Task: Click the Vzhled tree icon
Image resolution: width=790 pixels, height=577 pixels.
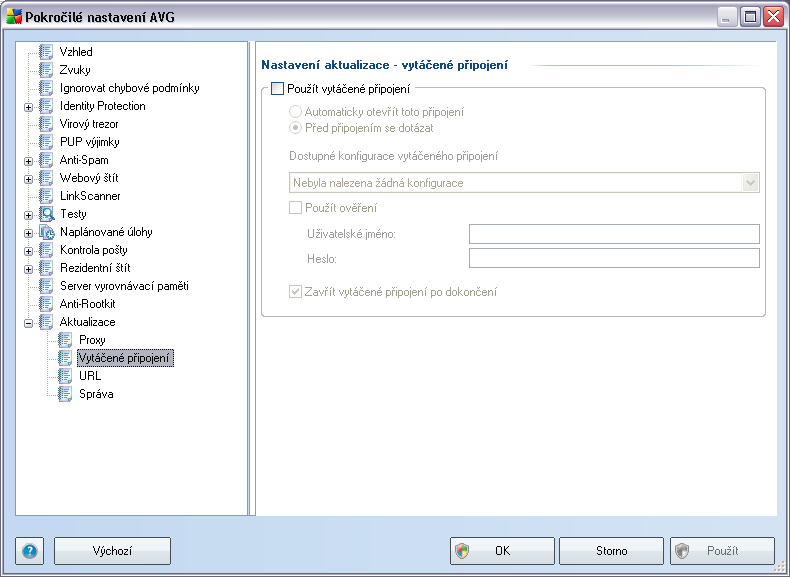Action: pos(46,52)
